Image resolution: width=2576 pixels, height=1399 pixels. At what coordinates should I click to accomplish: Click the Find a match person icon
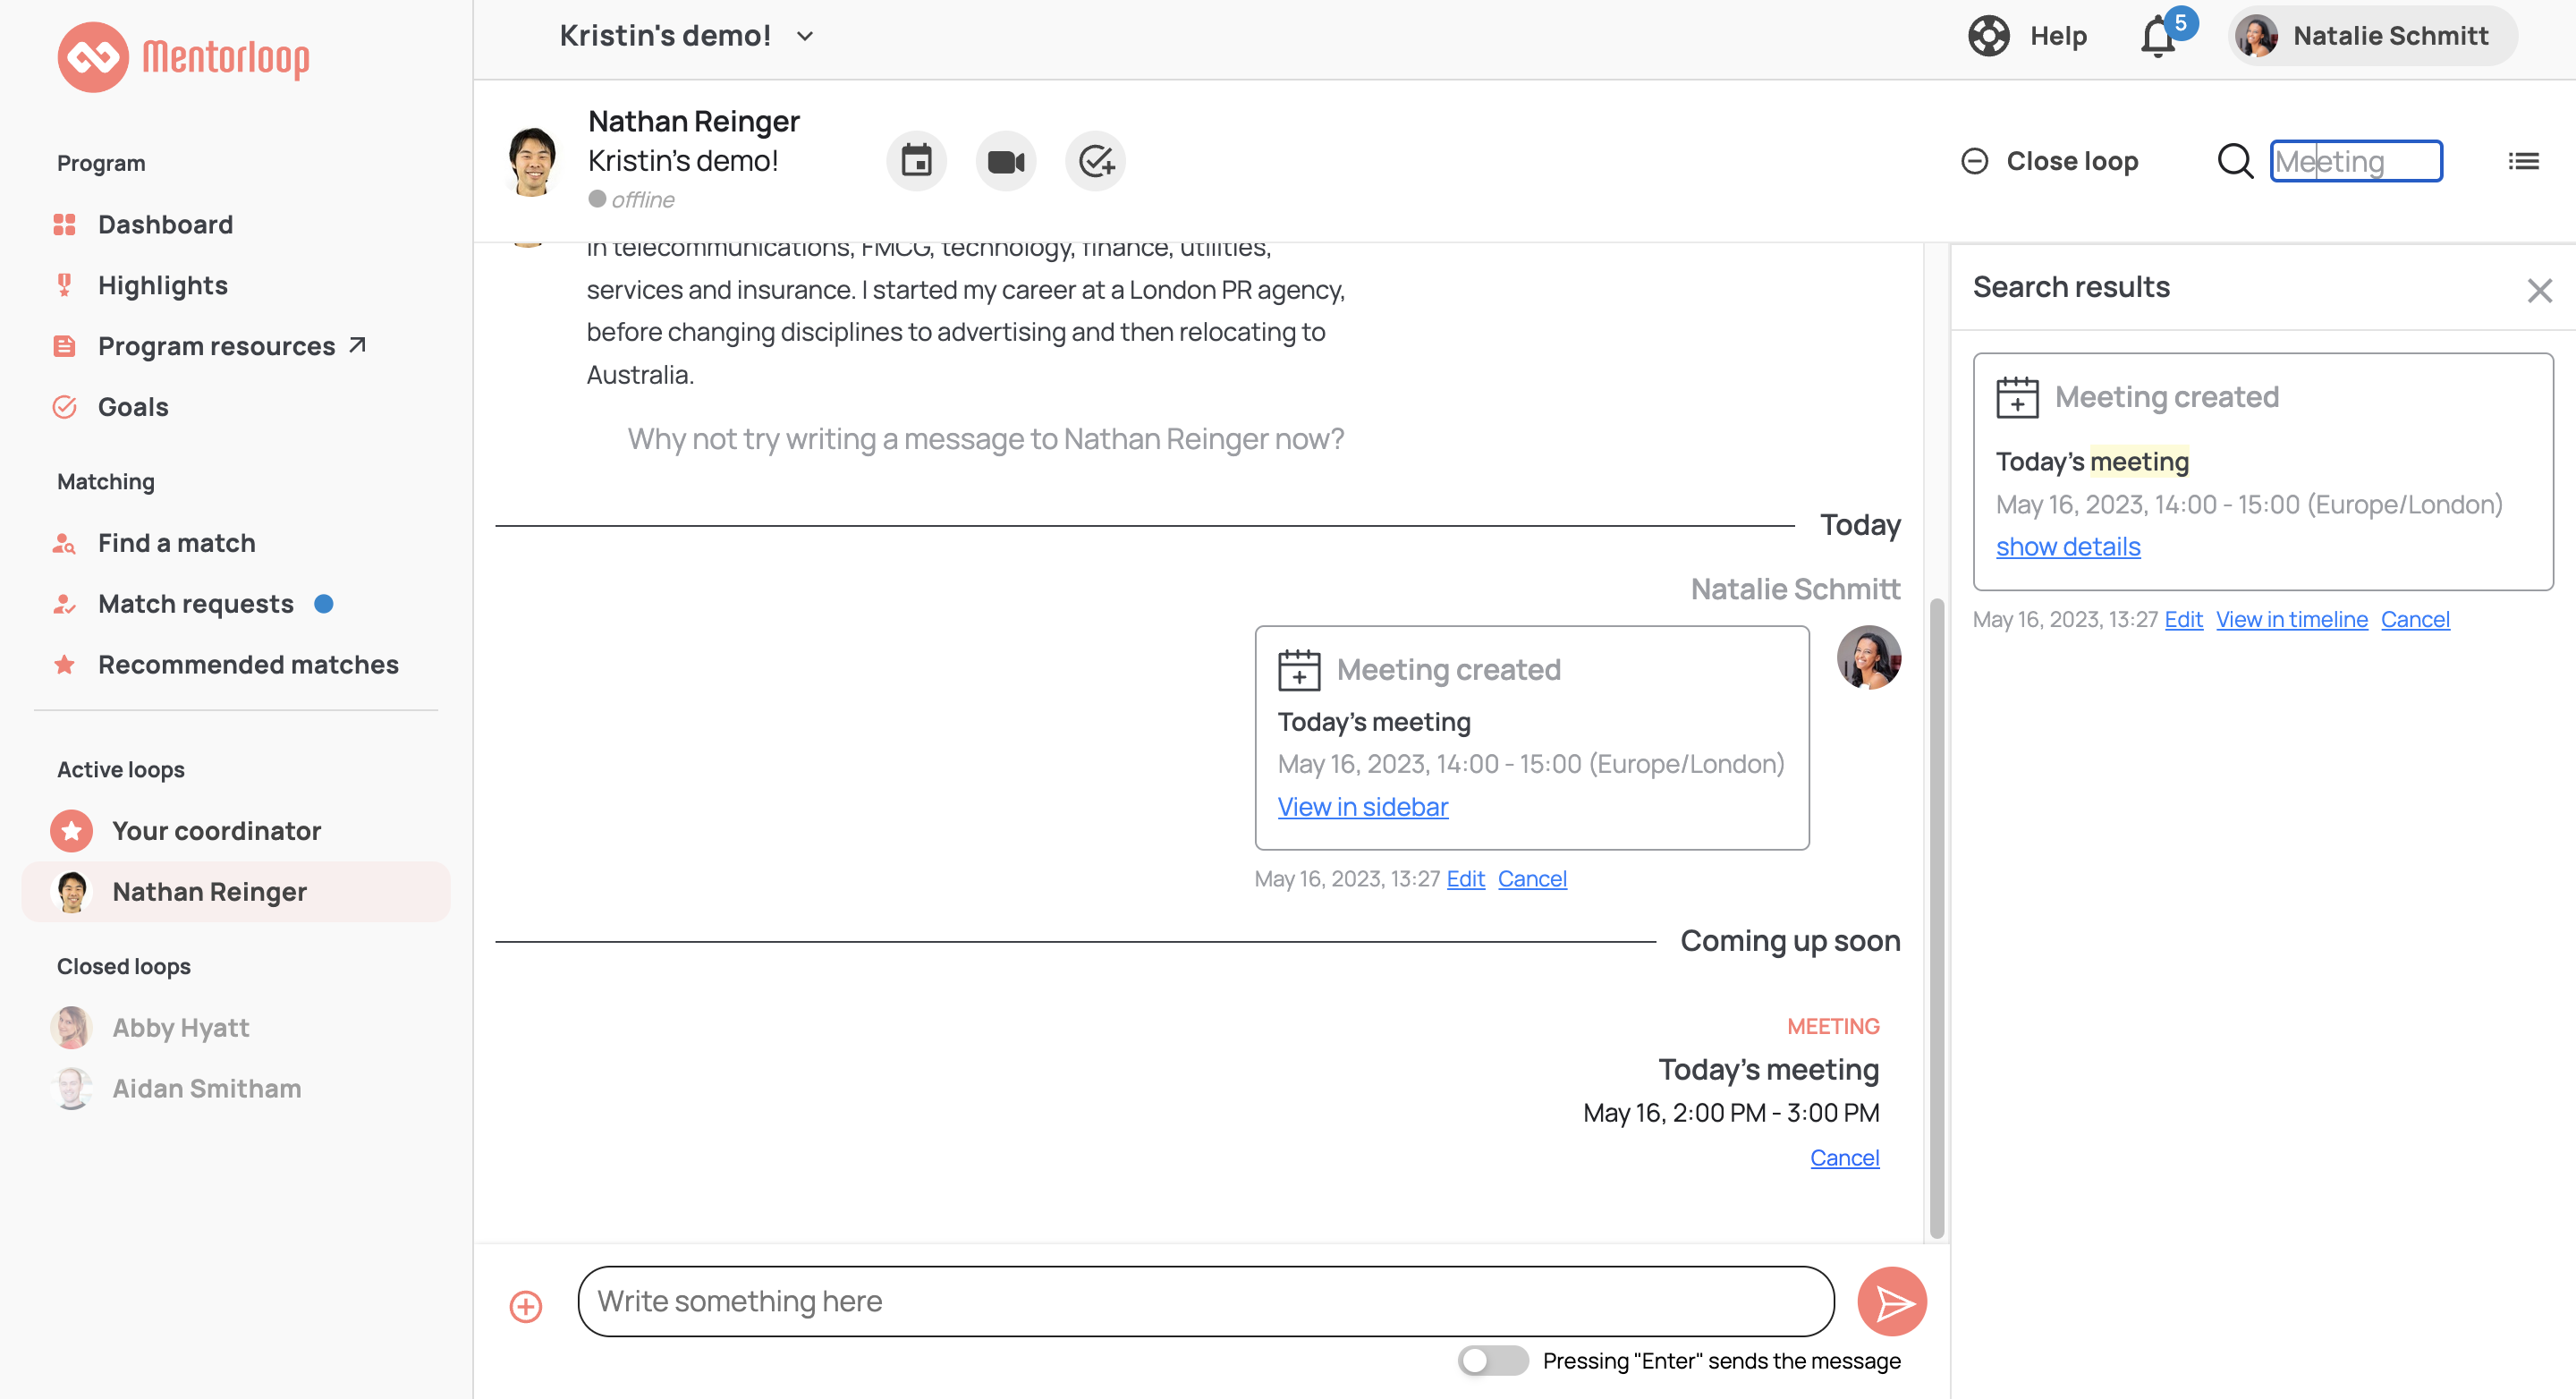tap(64, 543)
